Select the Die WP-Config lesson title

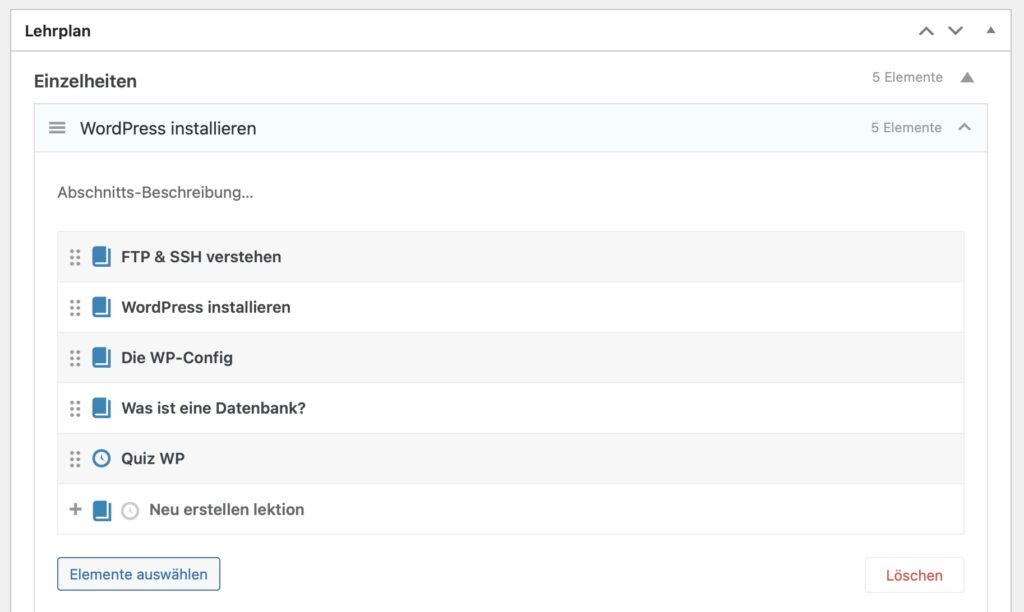[x=177, y=358]
